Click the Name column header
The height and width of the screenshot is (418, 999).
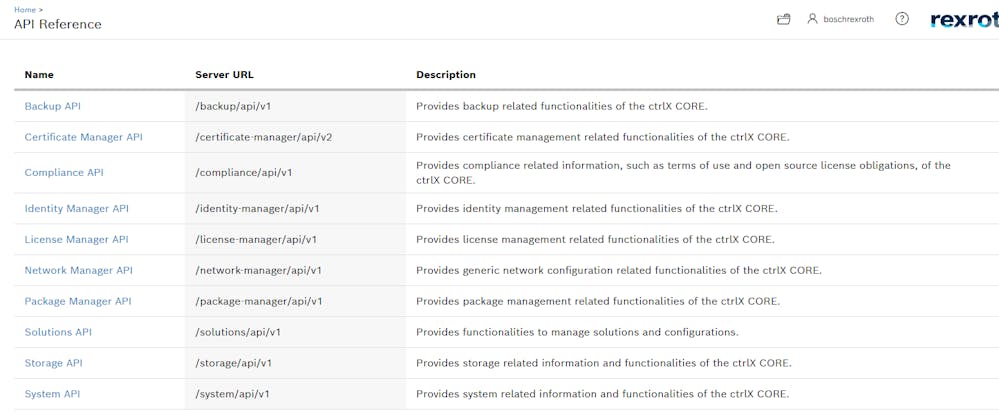[x=39, y=75]
